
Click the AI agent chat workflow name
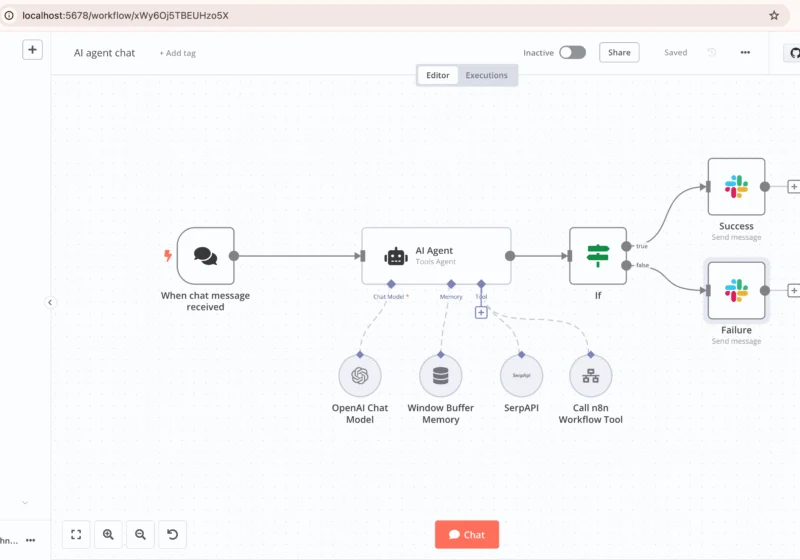coord(105,53)
